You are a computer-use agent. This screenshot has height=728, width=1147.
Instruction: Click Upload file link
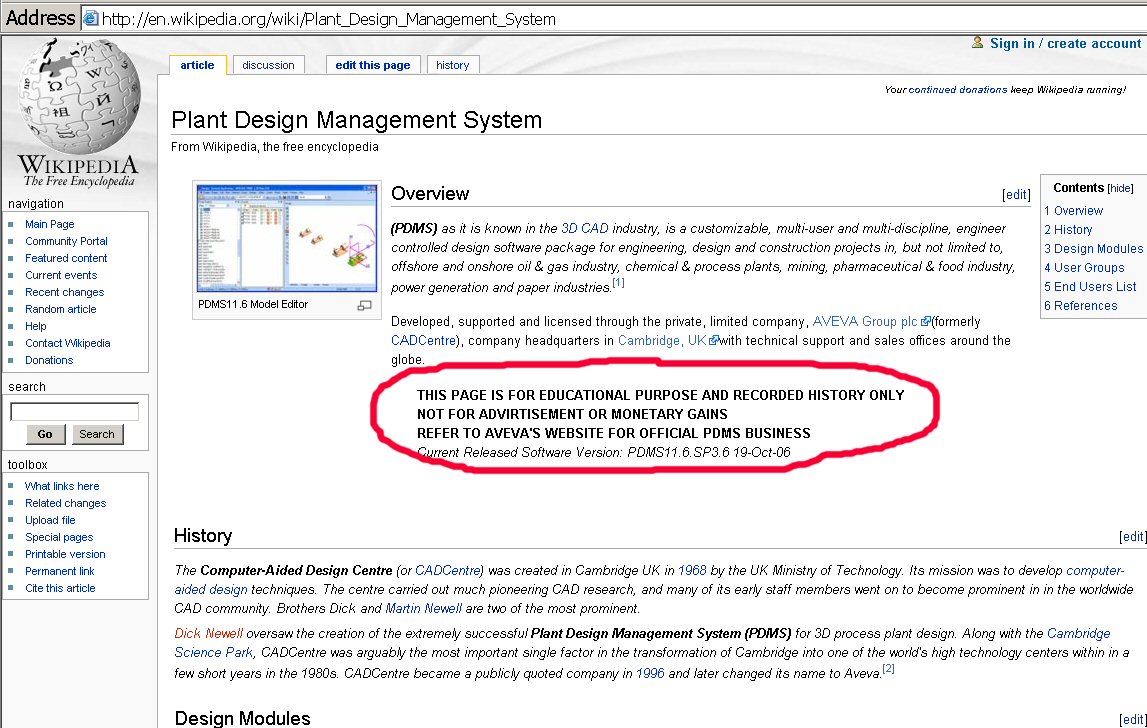pos(50,519)
